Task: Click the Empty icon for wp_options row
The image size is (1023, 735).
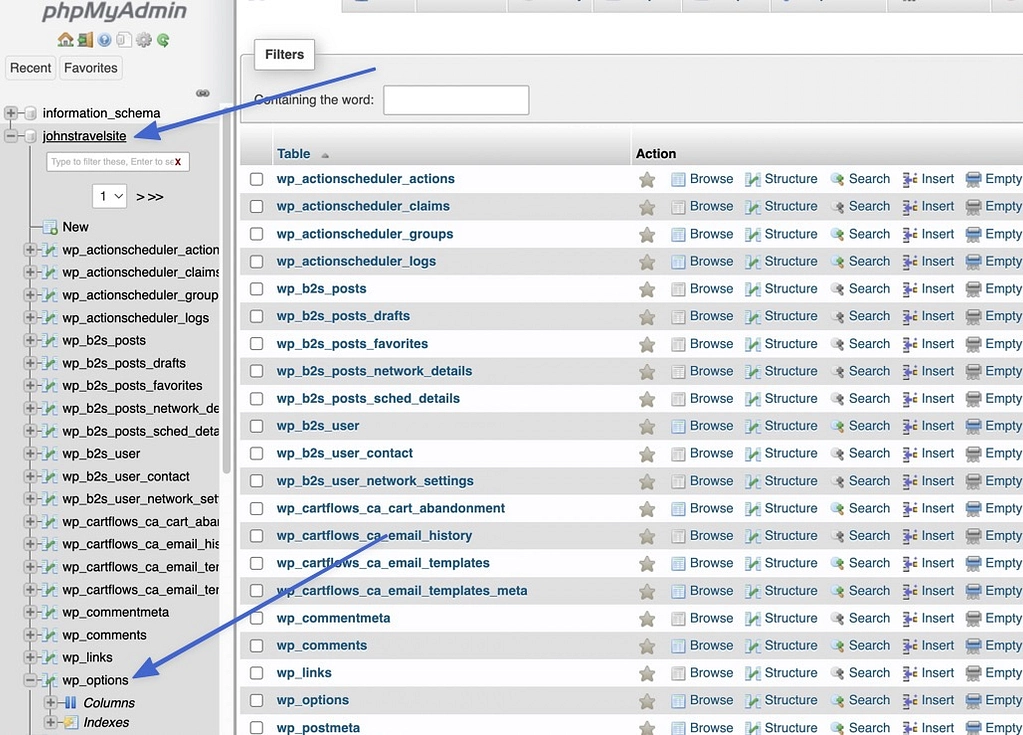Action: [x=973, y=700]
